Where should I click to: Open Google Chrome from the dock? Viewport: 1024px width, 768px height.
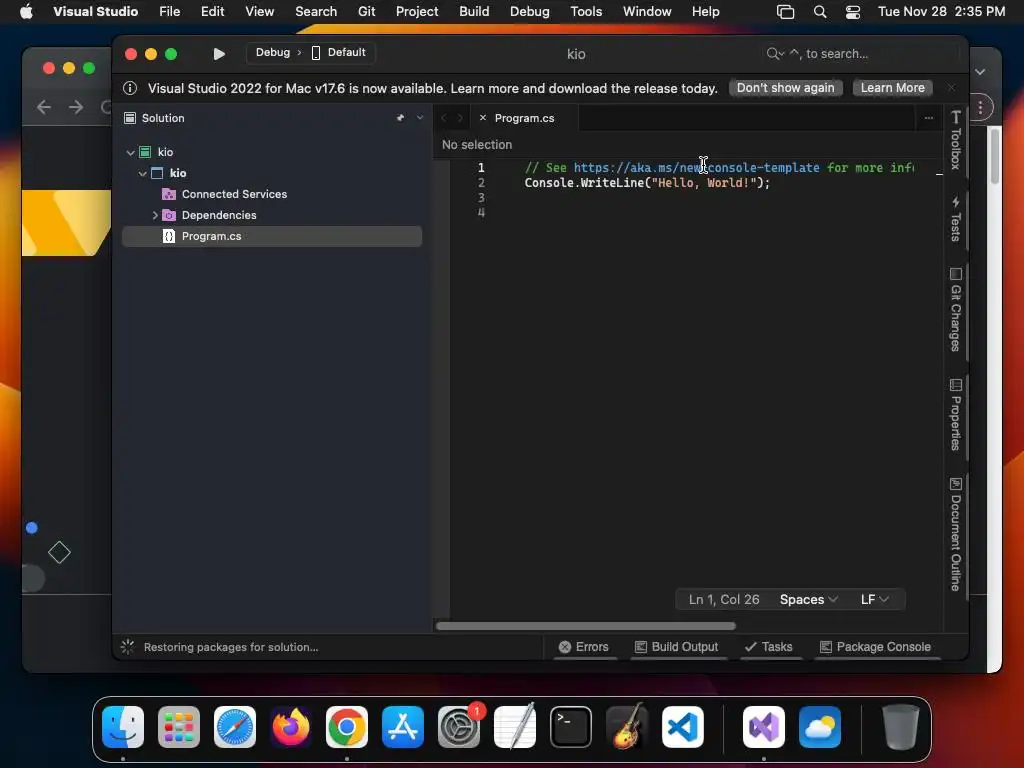pyautogui.click(x=347, y=727)
